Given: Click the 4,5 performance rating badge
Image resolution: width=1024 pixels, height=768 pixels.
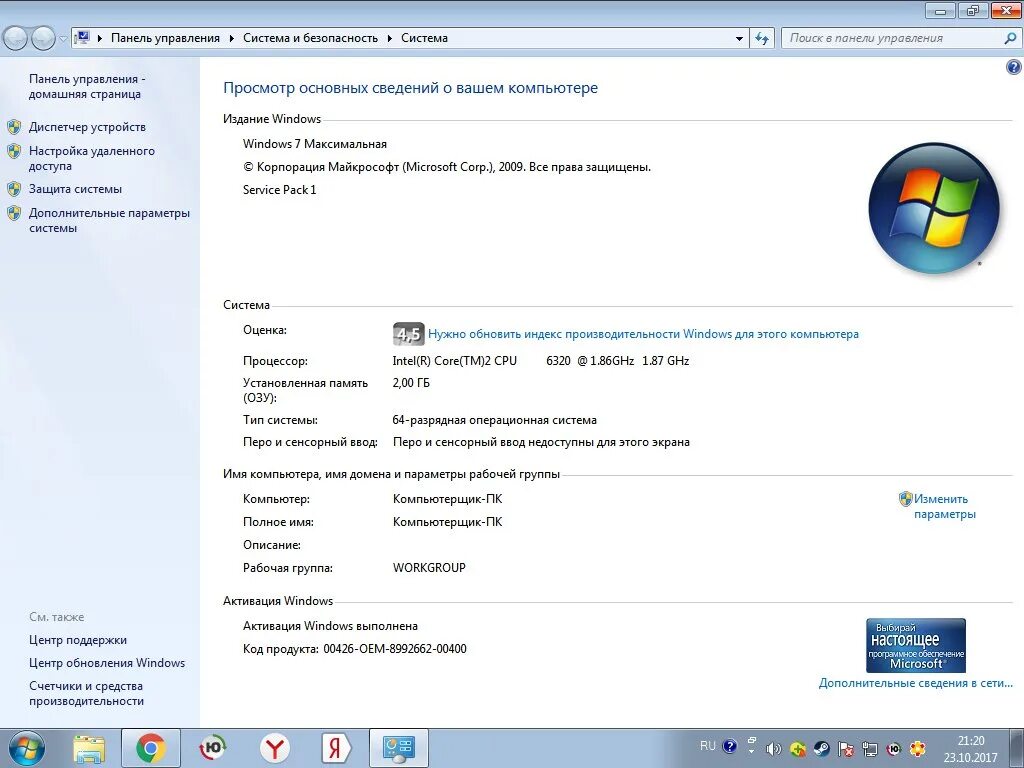Looking at the screenshot, I should pos(408,334).
